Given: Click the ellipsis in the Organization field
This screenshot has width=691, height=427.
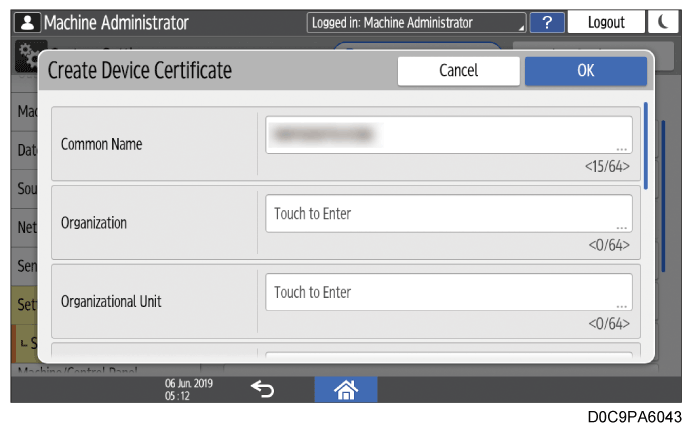Looking at the screenshot, I should point(621,227).
